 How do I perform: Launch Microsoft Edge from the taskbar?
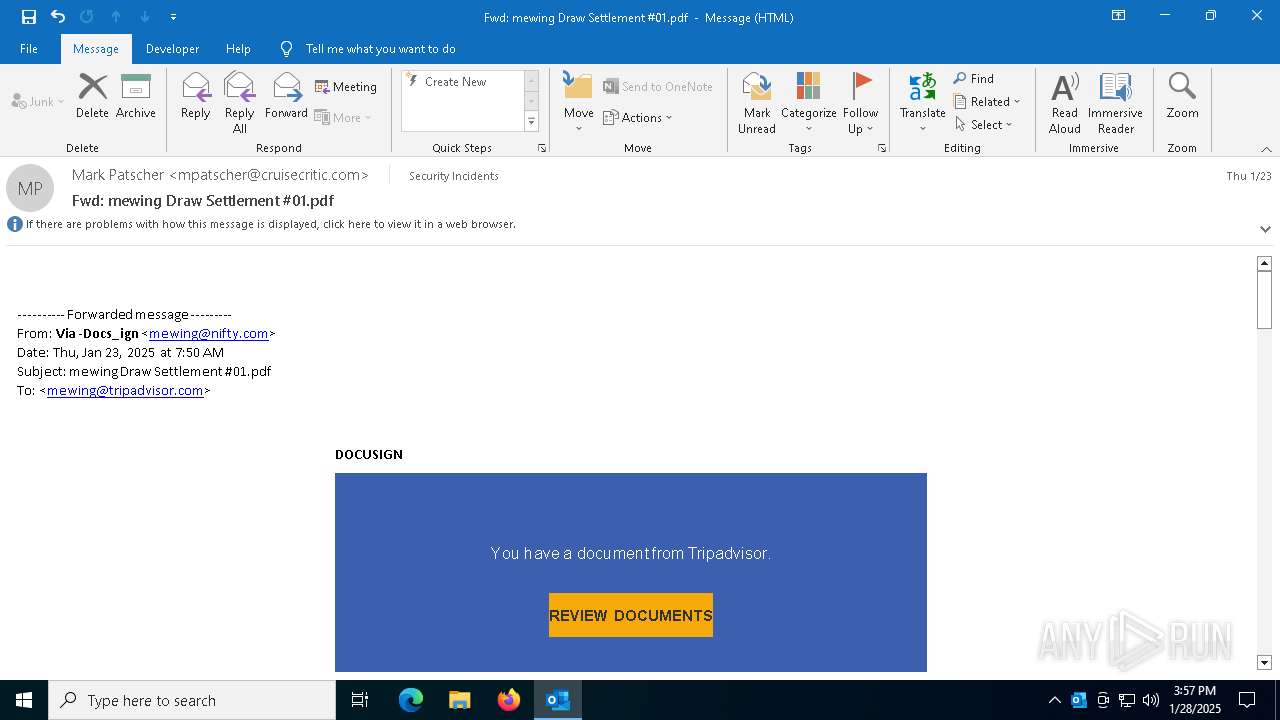pos(411,700)
